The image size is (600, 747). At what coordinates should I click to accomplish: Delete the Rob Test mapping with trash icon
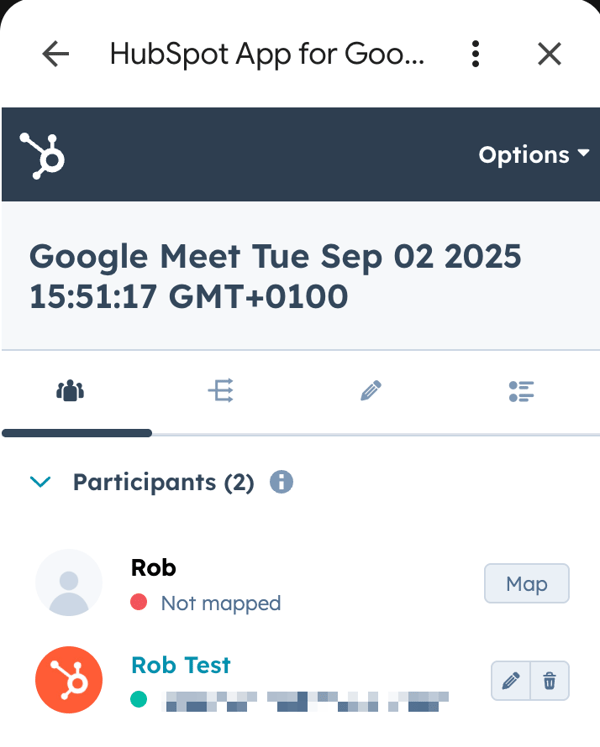tap(550, 680)
